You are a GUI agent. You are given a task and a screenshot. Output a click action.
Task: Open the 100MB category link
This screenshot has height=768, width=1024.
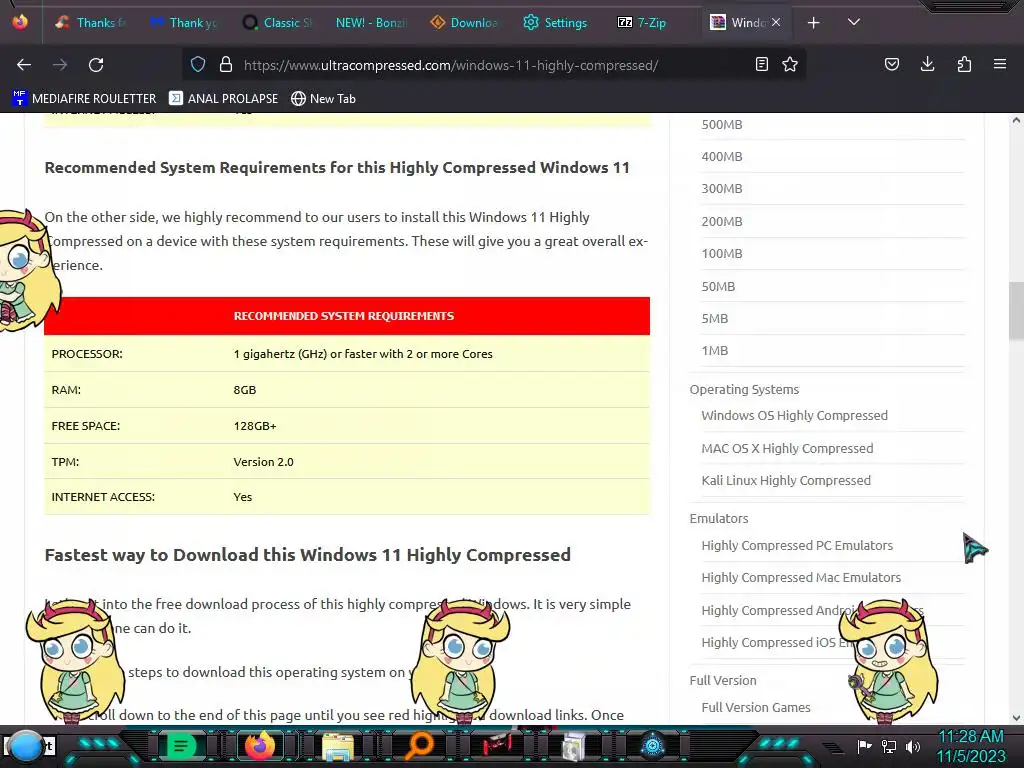pos(722,253)
